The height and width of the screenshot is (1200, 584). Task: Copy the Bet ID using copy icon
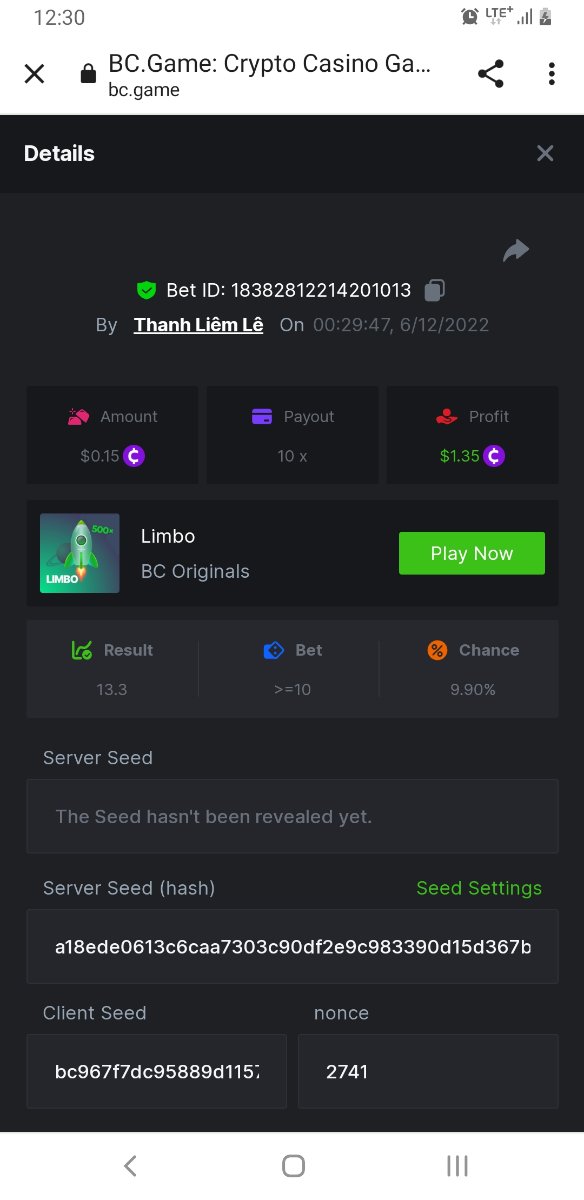click(x=434, y=290)
